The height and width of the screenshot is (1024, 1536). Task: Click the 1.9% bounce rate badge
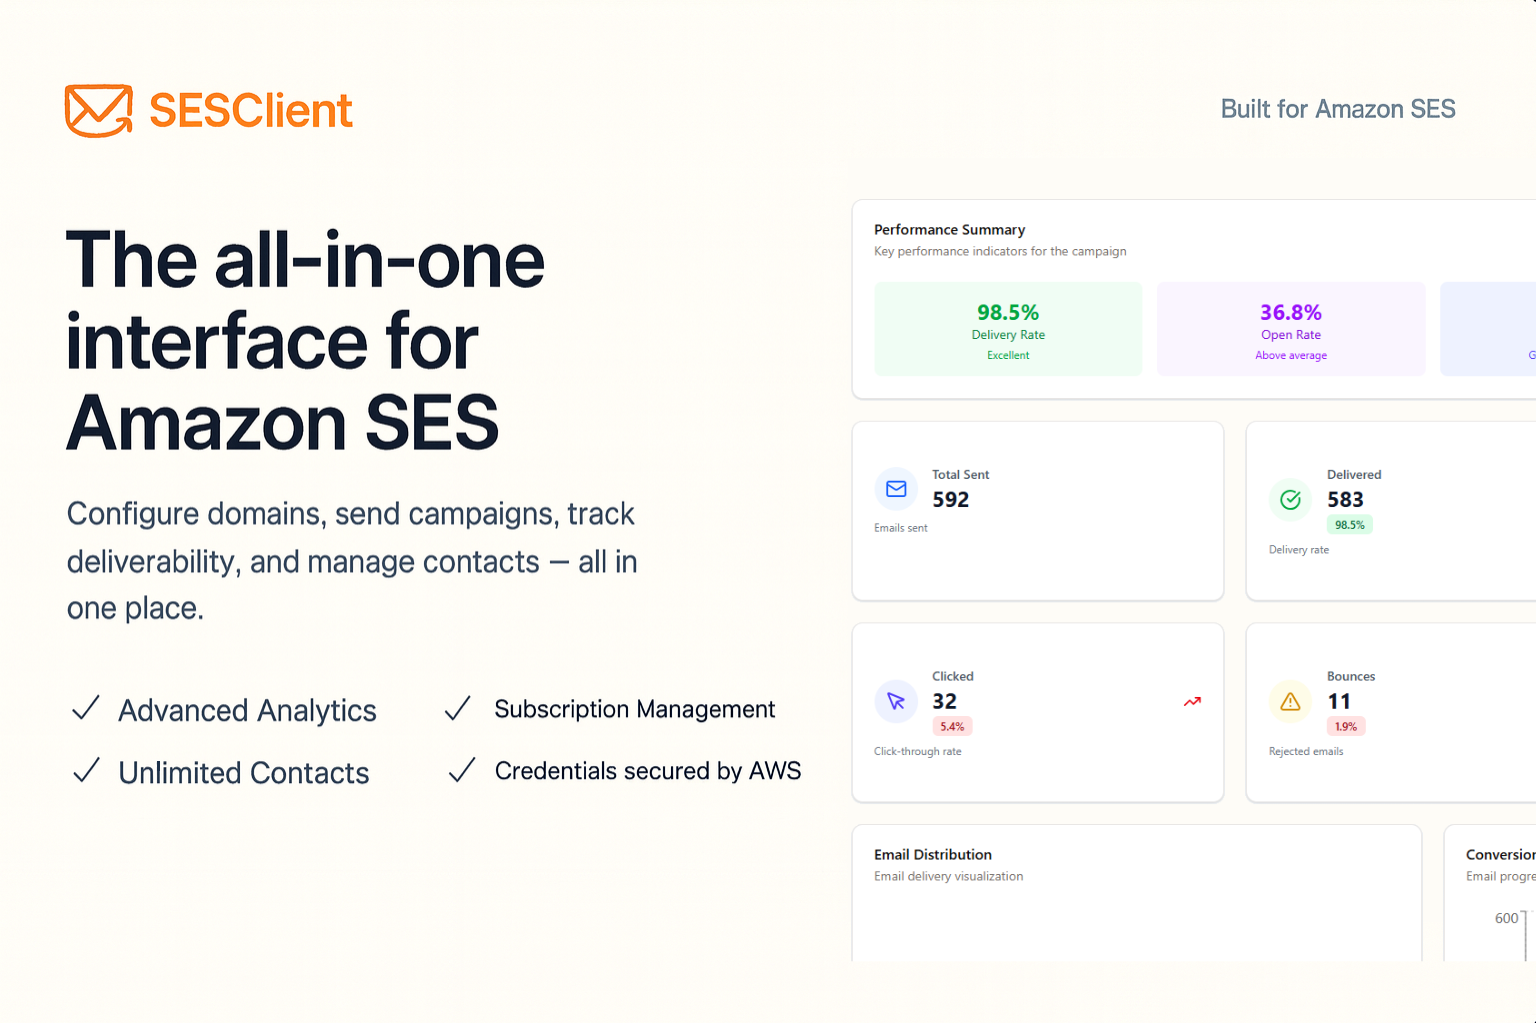point(1345,727)
